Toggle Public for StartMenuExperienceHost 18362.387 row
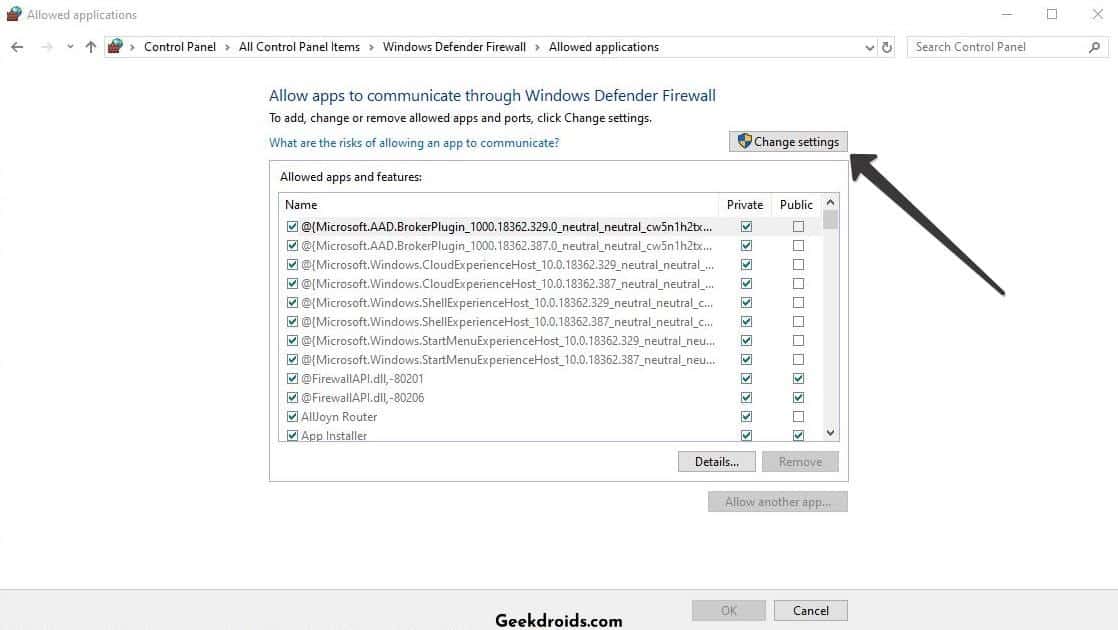The height and width of the screenshot is (630, 1118). coord(799,360)
